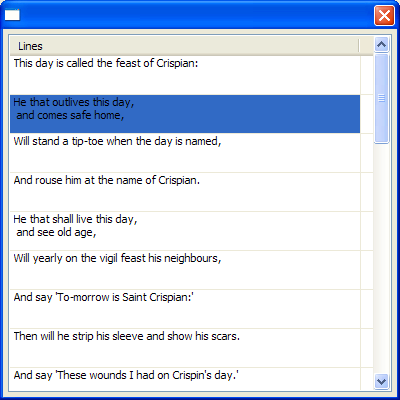Click the vertical scrollbar thumb
This screenshot has width=400, height=400.
pyautogui.click(x=381, y=98)
